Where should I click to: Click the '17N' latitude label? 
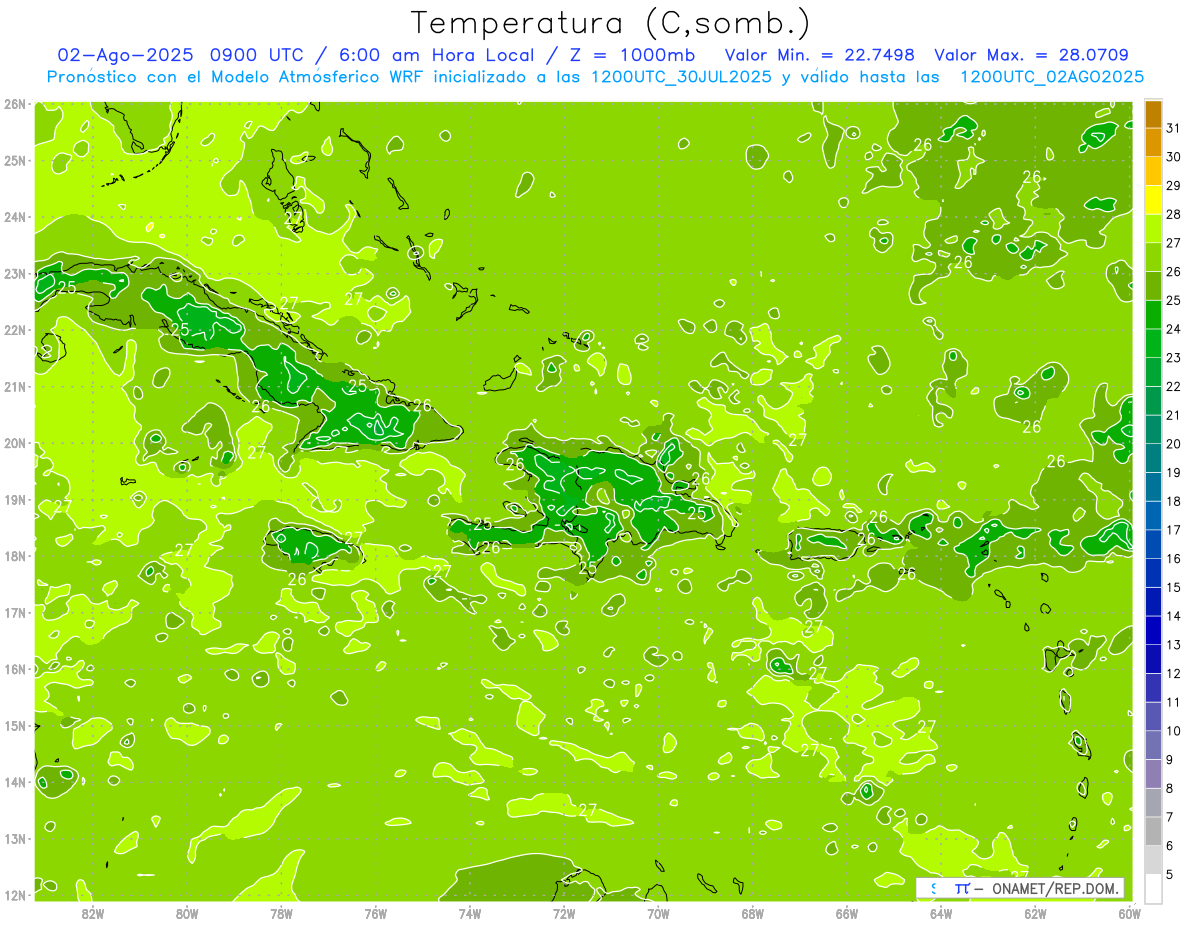click(15, 612)
